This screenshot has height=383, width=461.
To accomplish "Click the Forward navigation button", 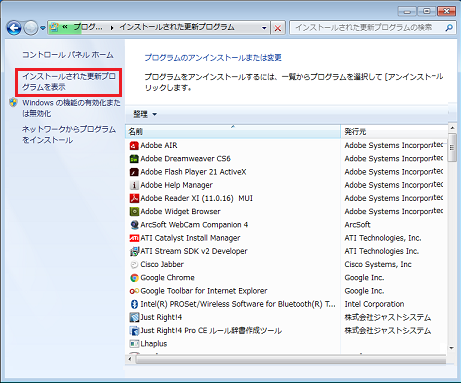I will (31, 28).
